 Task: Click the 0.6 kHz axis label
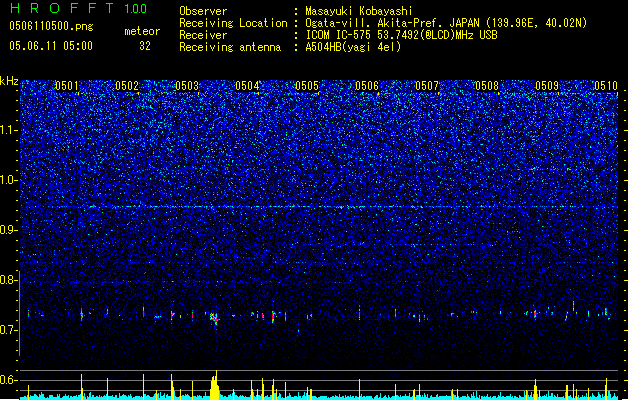8,380
